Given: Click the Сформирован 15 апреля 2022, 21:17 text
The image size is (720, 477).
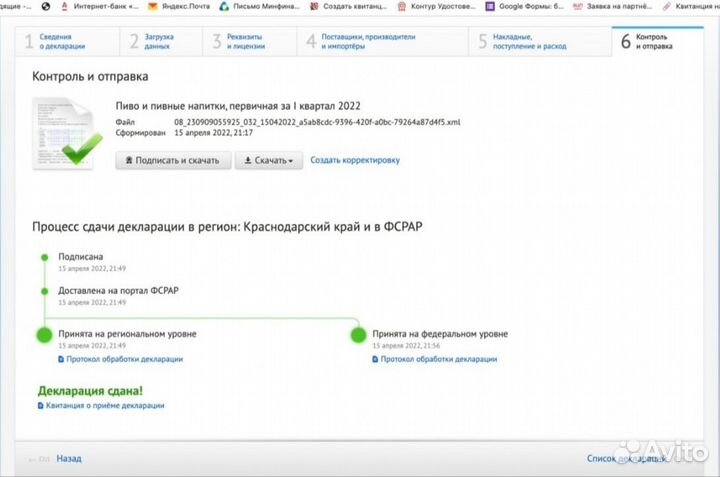Looking at the screenshot, I should (x=184, y=133).
